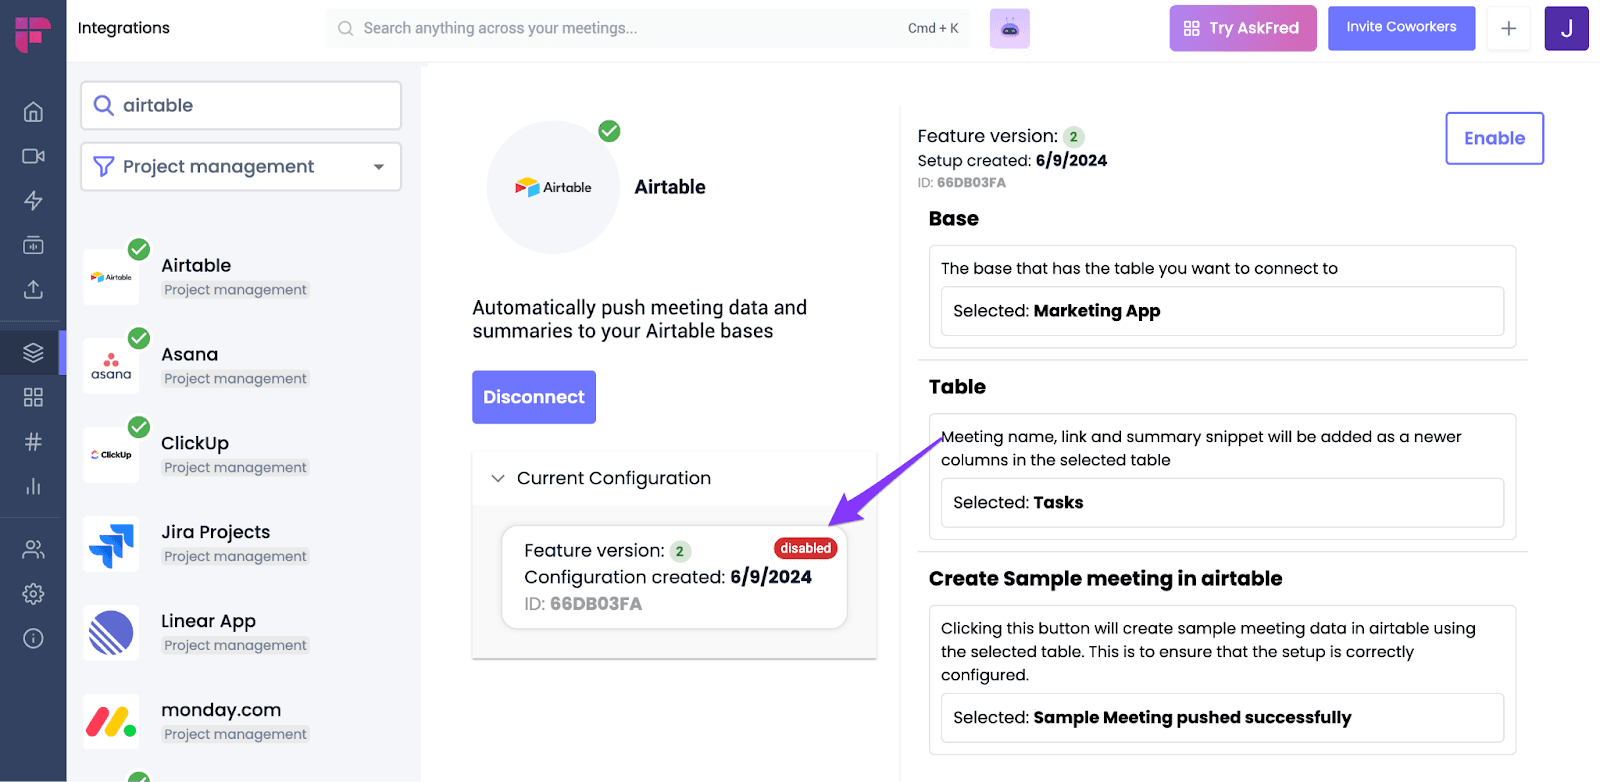Click the Airtable logo in list
Screen dimensions: 1600x782
click(x=111, y=277)
